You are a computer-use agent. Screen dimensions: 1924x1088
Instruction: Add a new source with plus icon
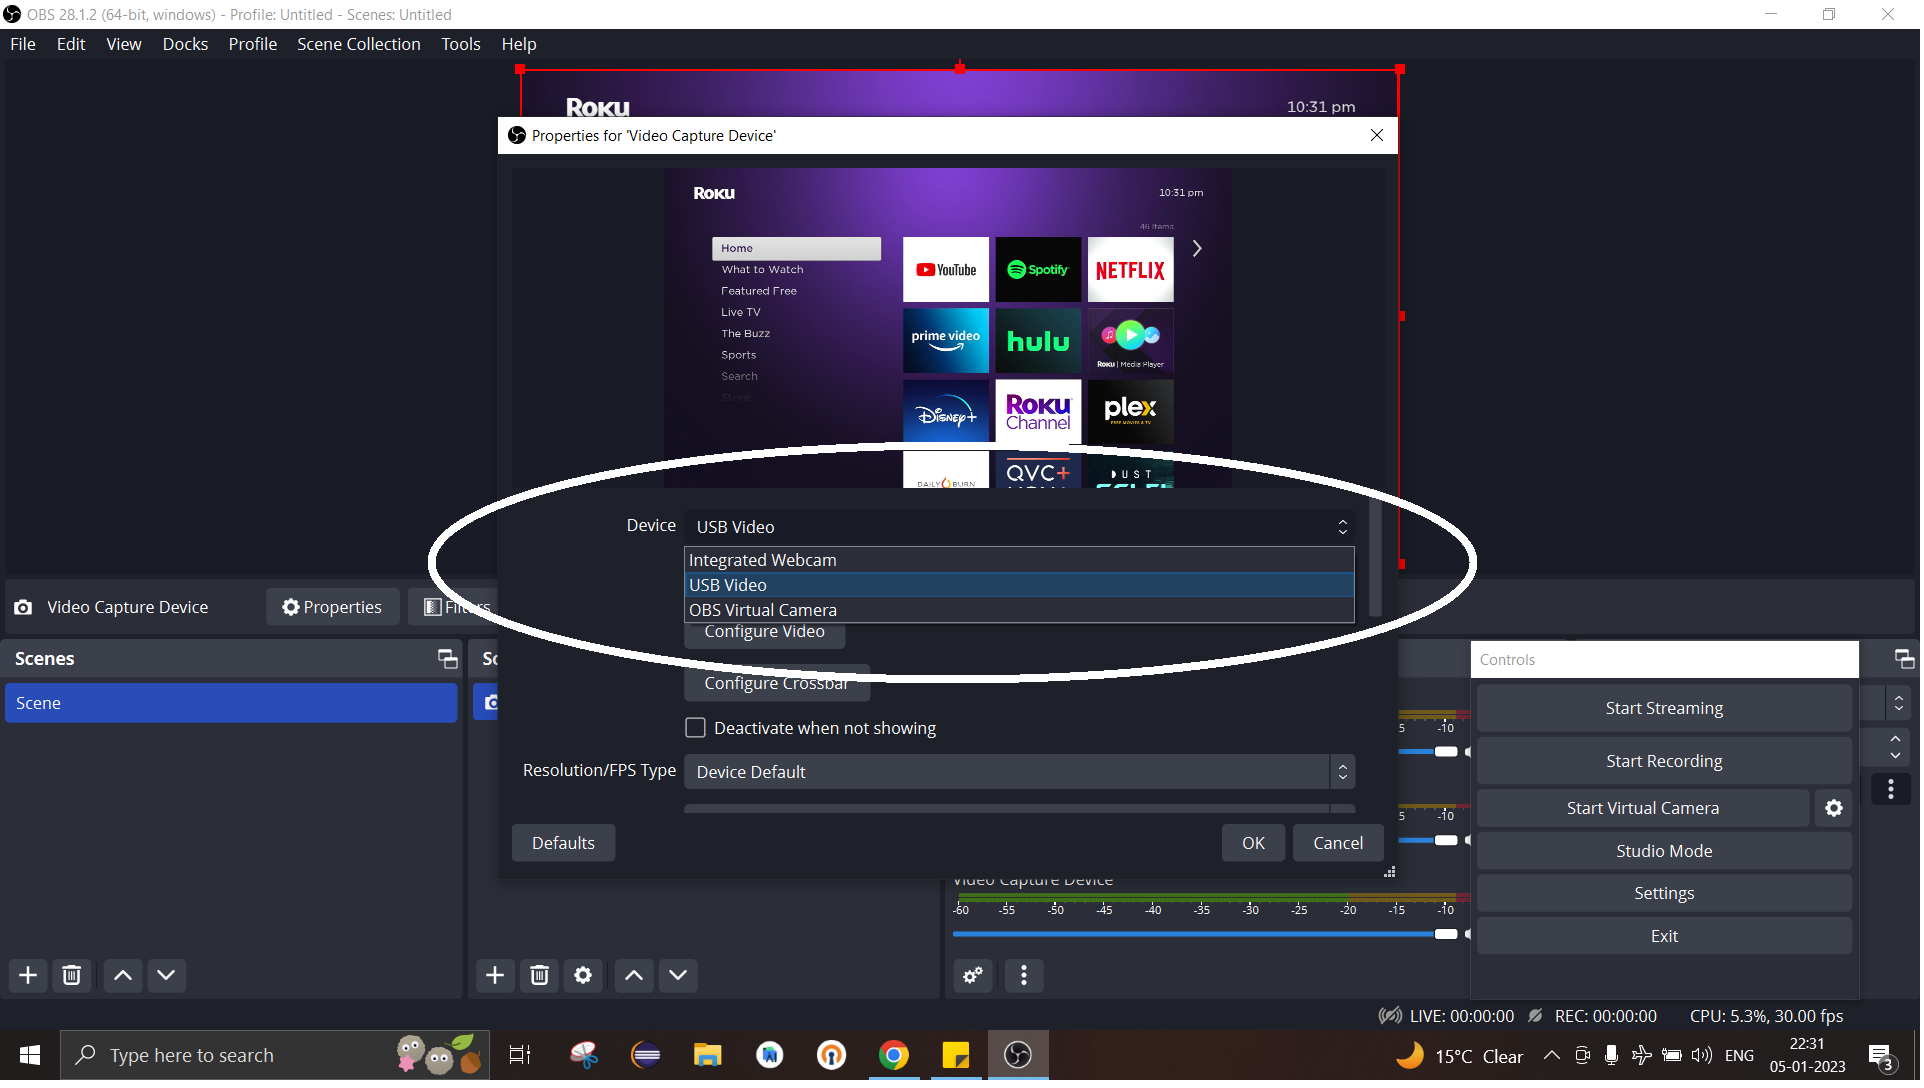tap(495, 976)
